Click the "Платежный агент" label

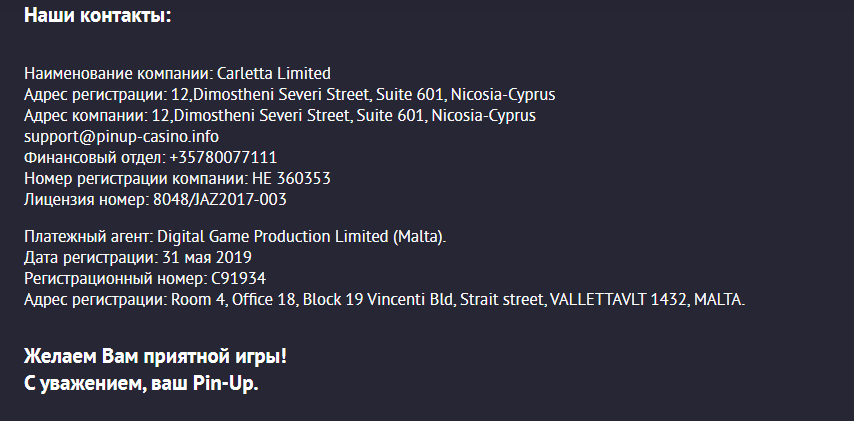click(x=87, y=236)
